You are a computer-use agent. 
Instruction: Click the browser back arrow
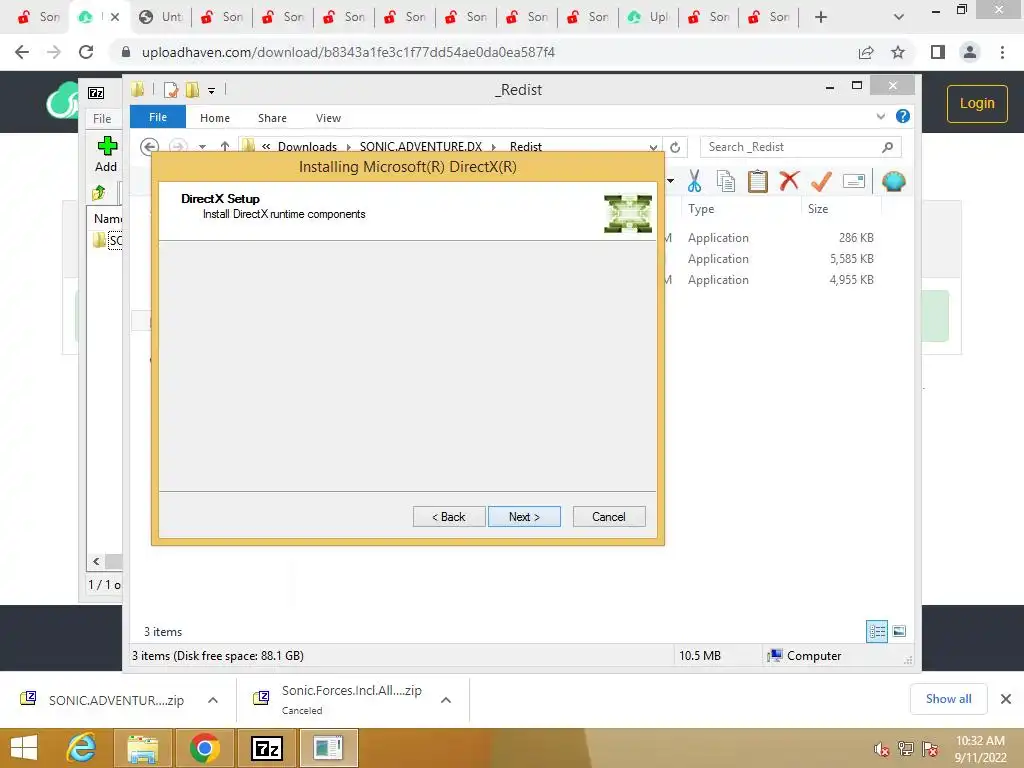click(22, 52)
